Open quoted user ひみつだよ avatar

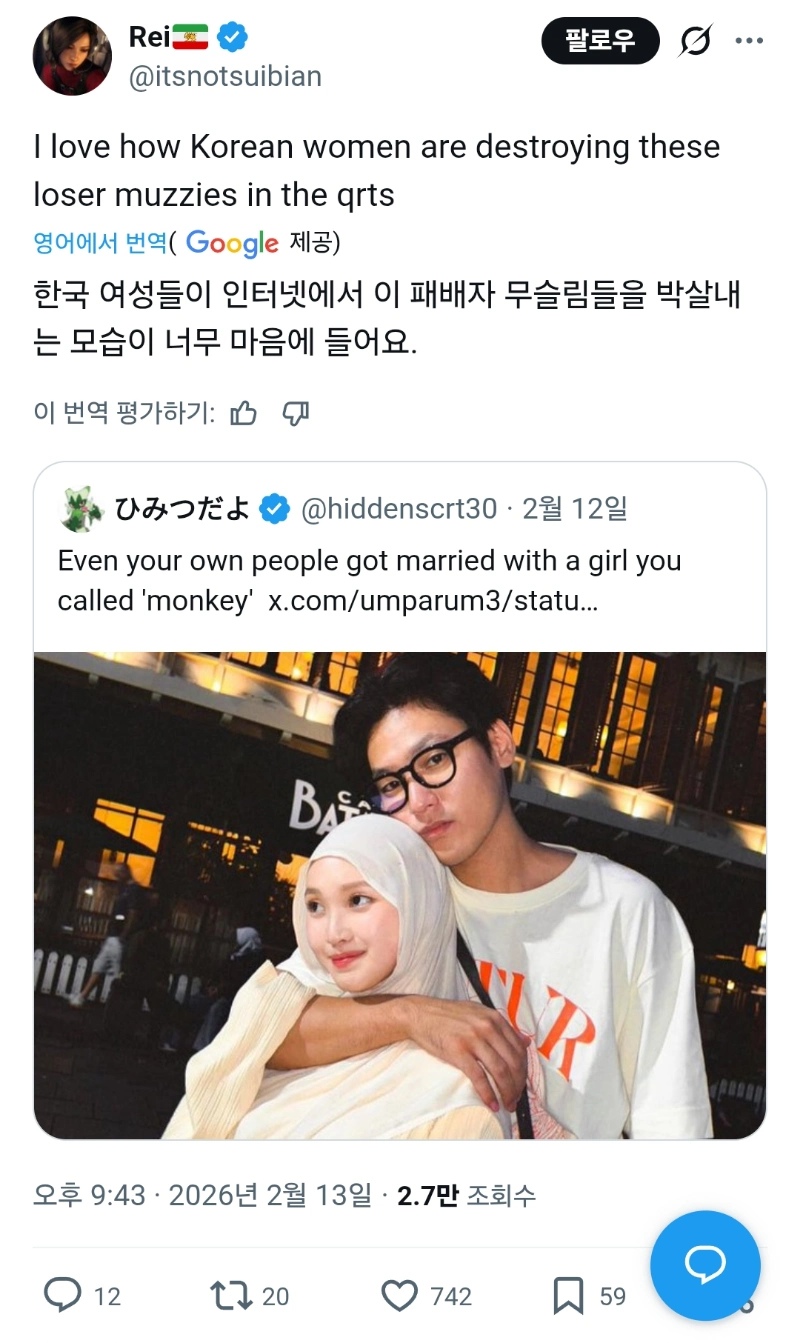coord(82,509)
